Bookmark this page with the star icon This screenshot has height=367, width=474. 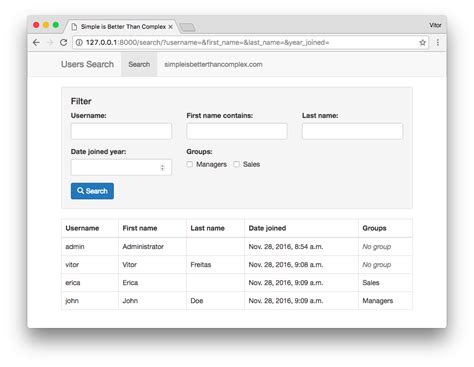pos(423,42)
